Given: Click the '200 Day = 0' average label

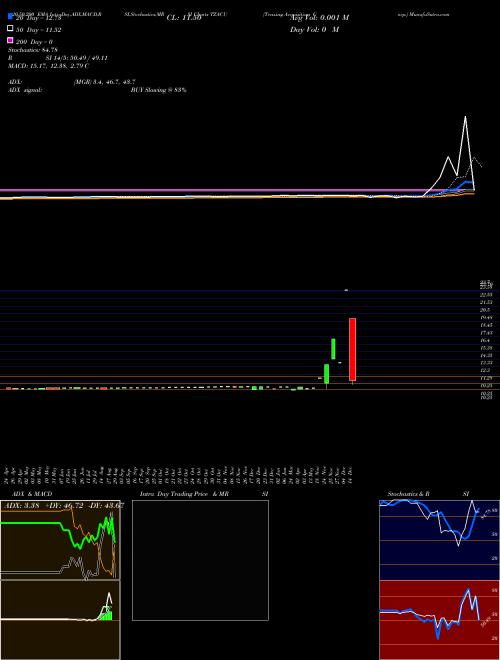Looking at the screenshot, I should pos(34,42).
